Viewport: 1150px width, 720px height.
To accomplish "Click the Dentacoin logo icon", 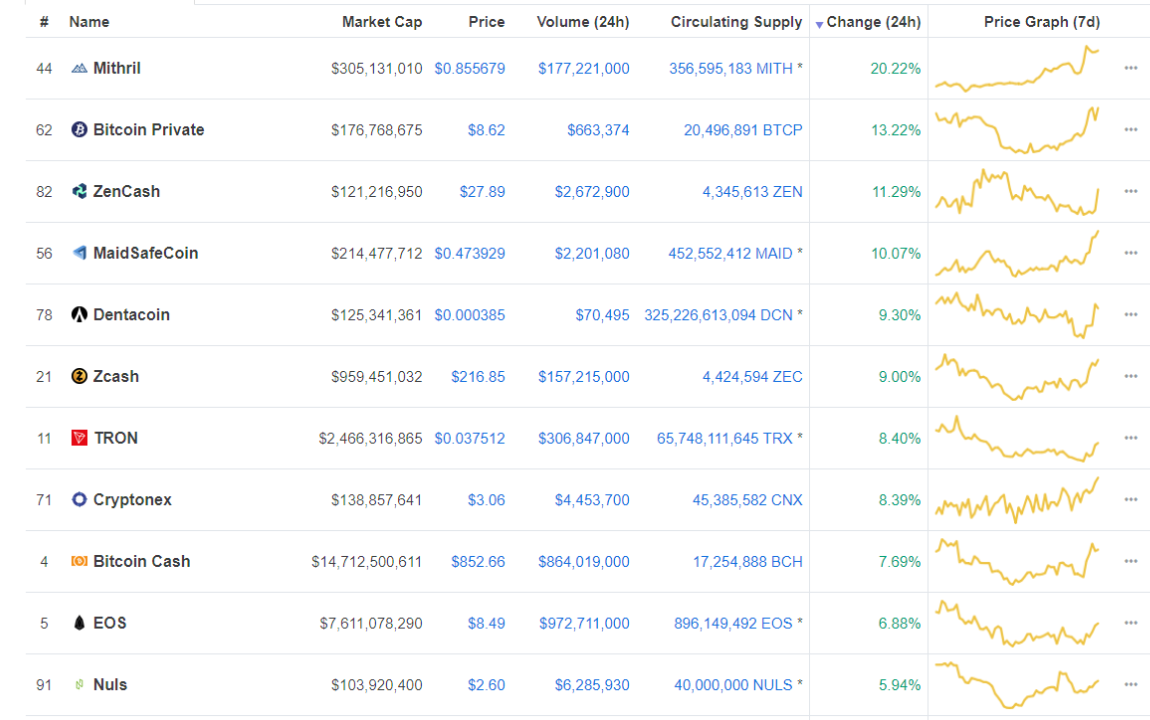I will (79, 315).
